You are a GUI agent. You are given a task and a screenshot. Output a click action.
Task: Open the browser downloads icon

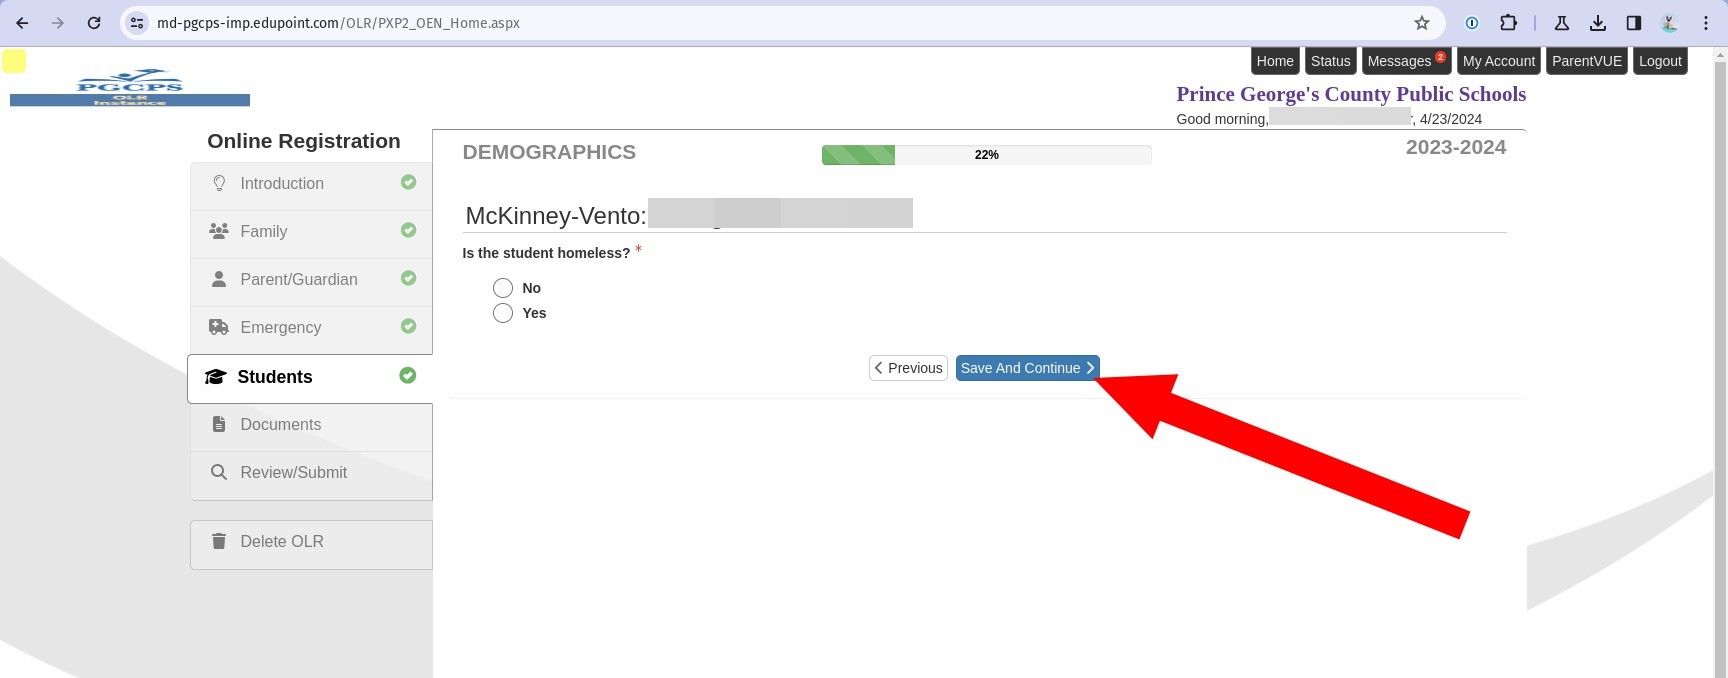point(1598,23)
